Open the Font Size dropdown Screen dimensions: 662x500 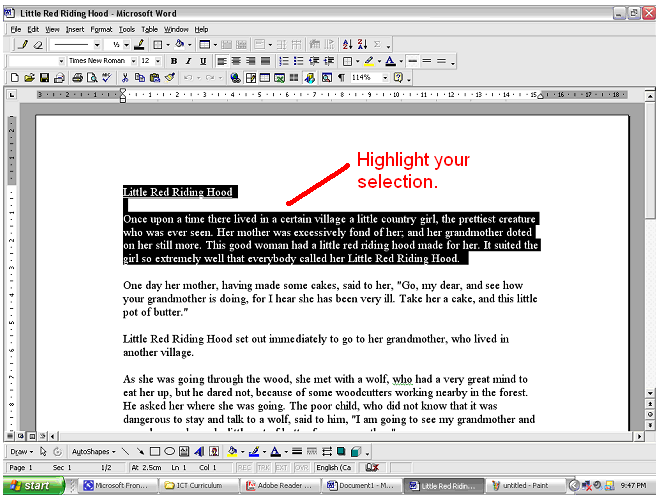158,61
